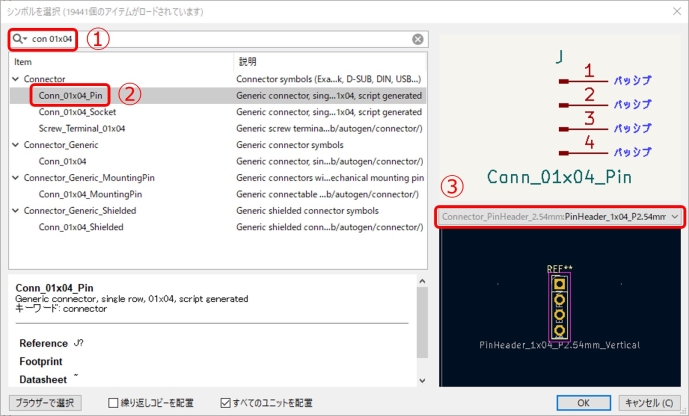The height and width of the screenshot is (416, 689).
Task: Collapse the Connector_Generic_Shielded group
Action: point(15,210)
